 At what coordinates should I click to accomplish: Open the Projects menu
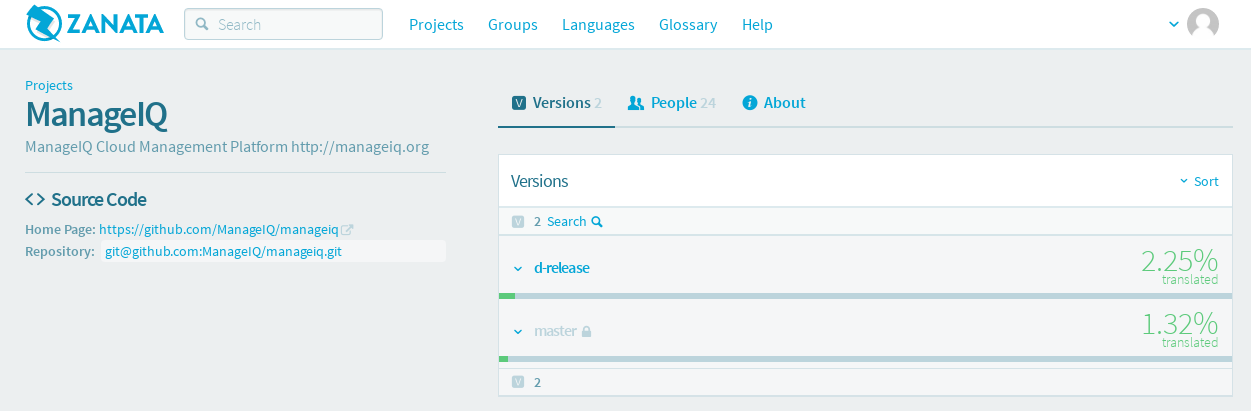(436, 24)
